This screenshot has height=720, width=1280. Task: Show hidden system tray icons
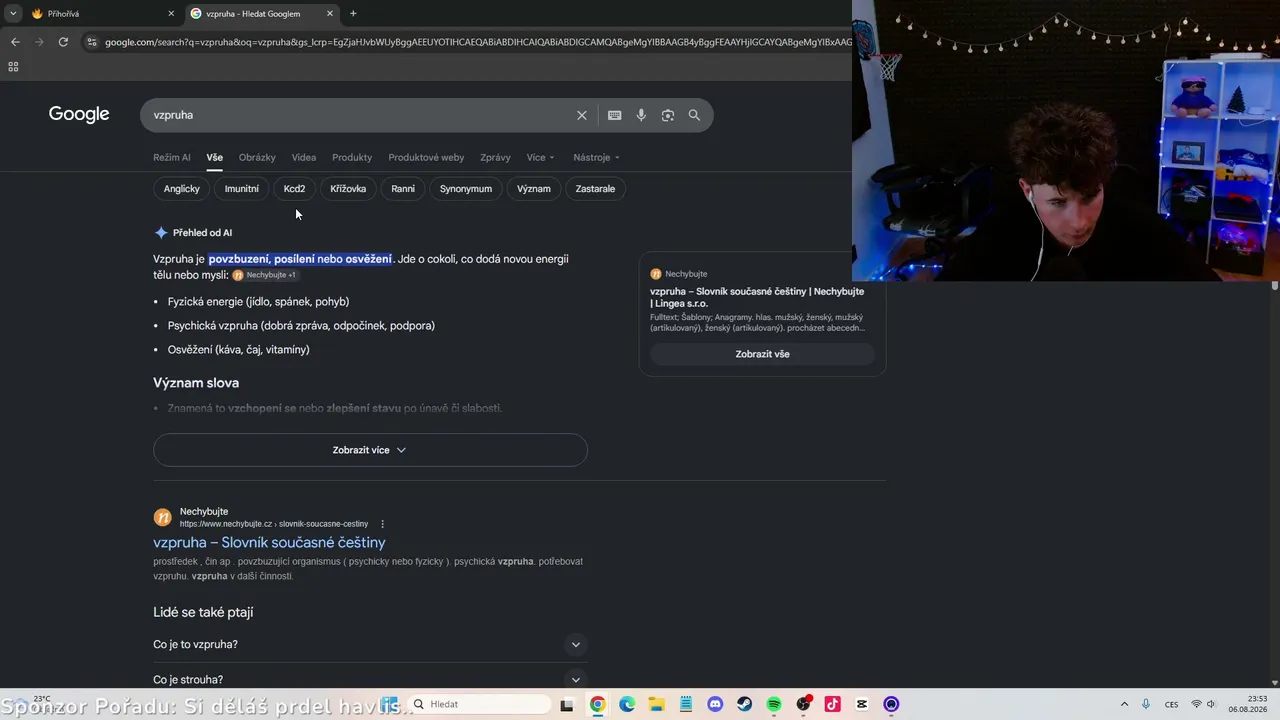tap(1124, 704)
